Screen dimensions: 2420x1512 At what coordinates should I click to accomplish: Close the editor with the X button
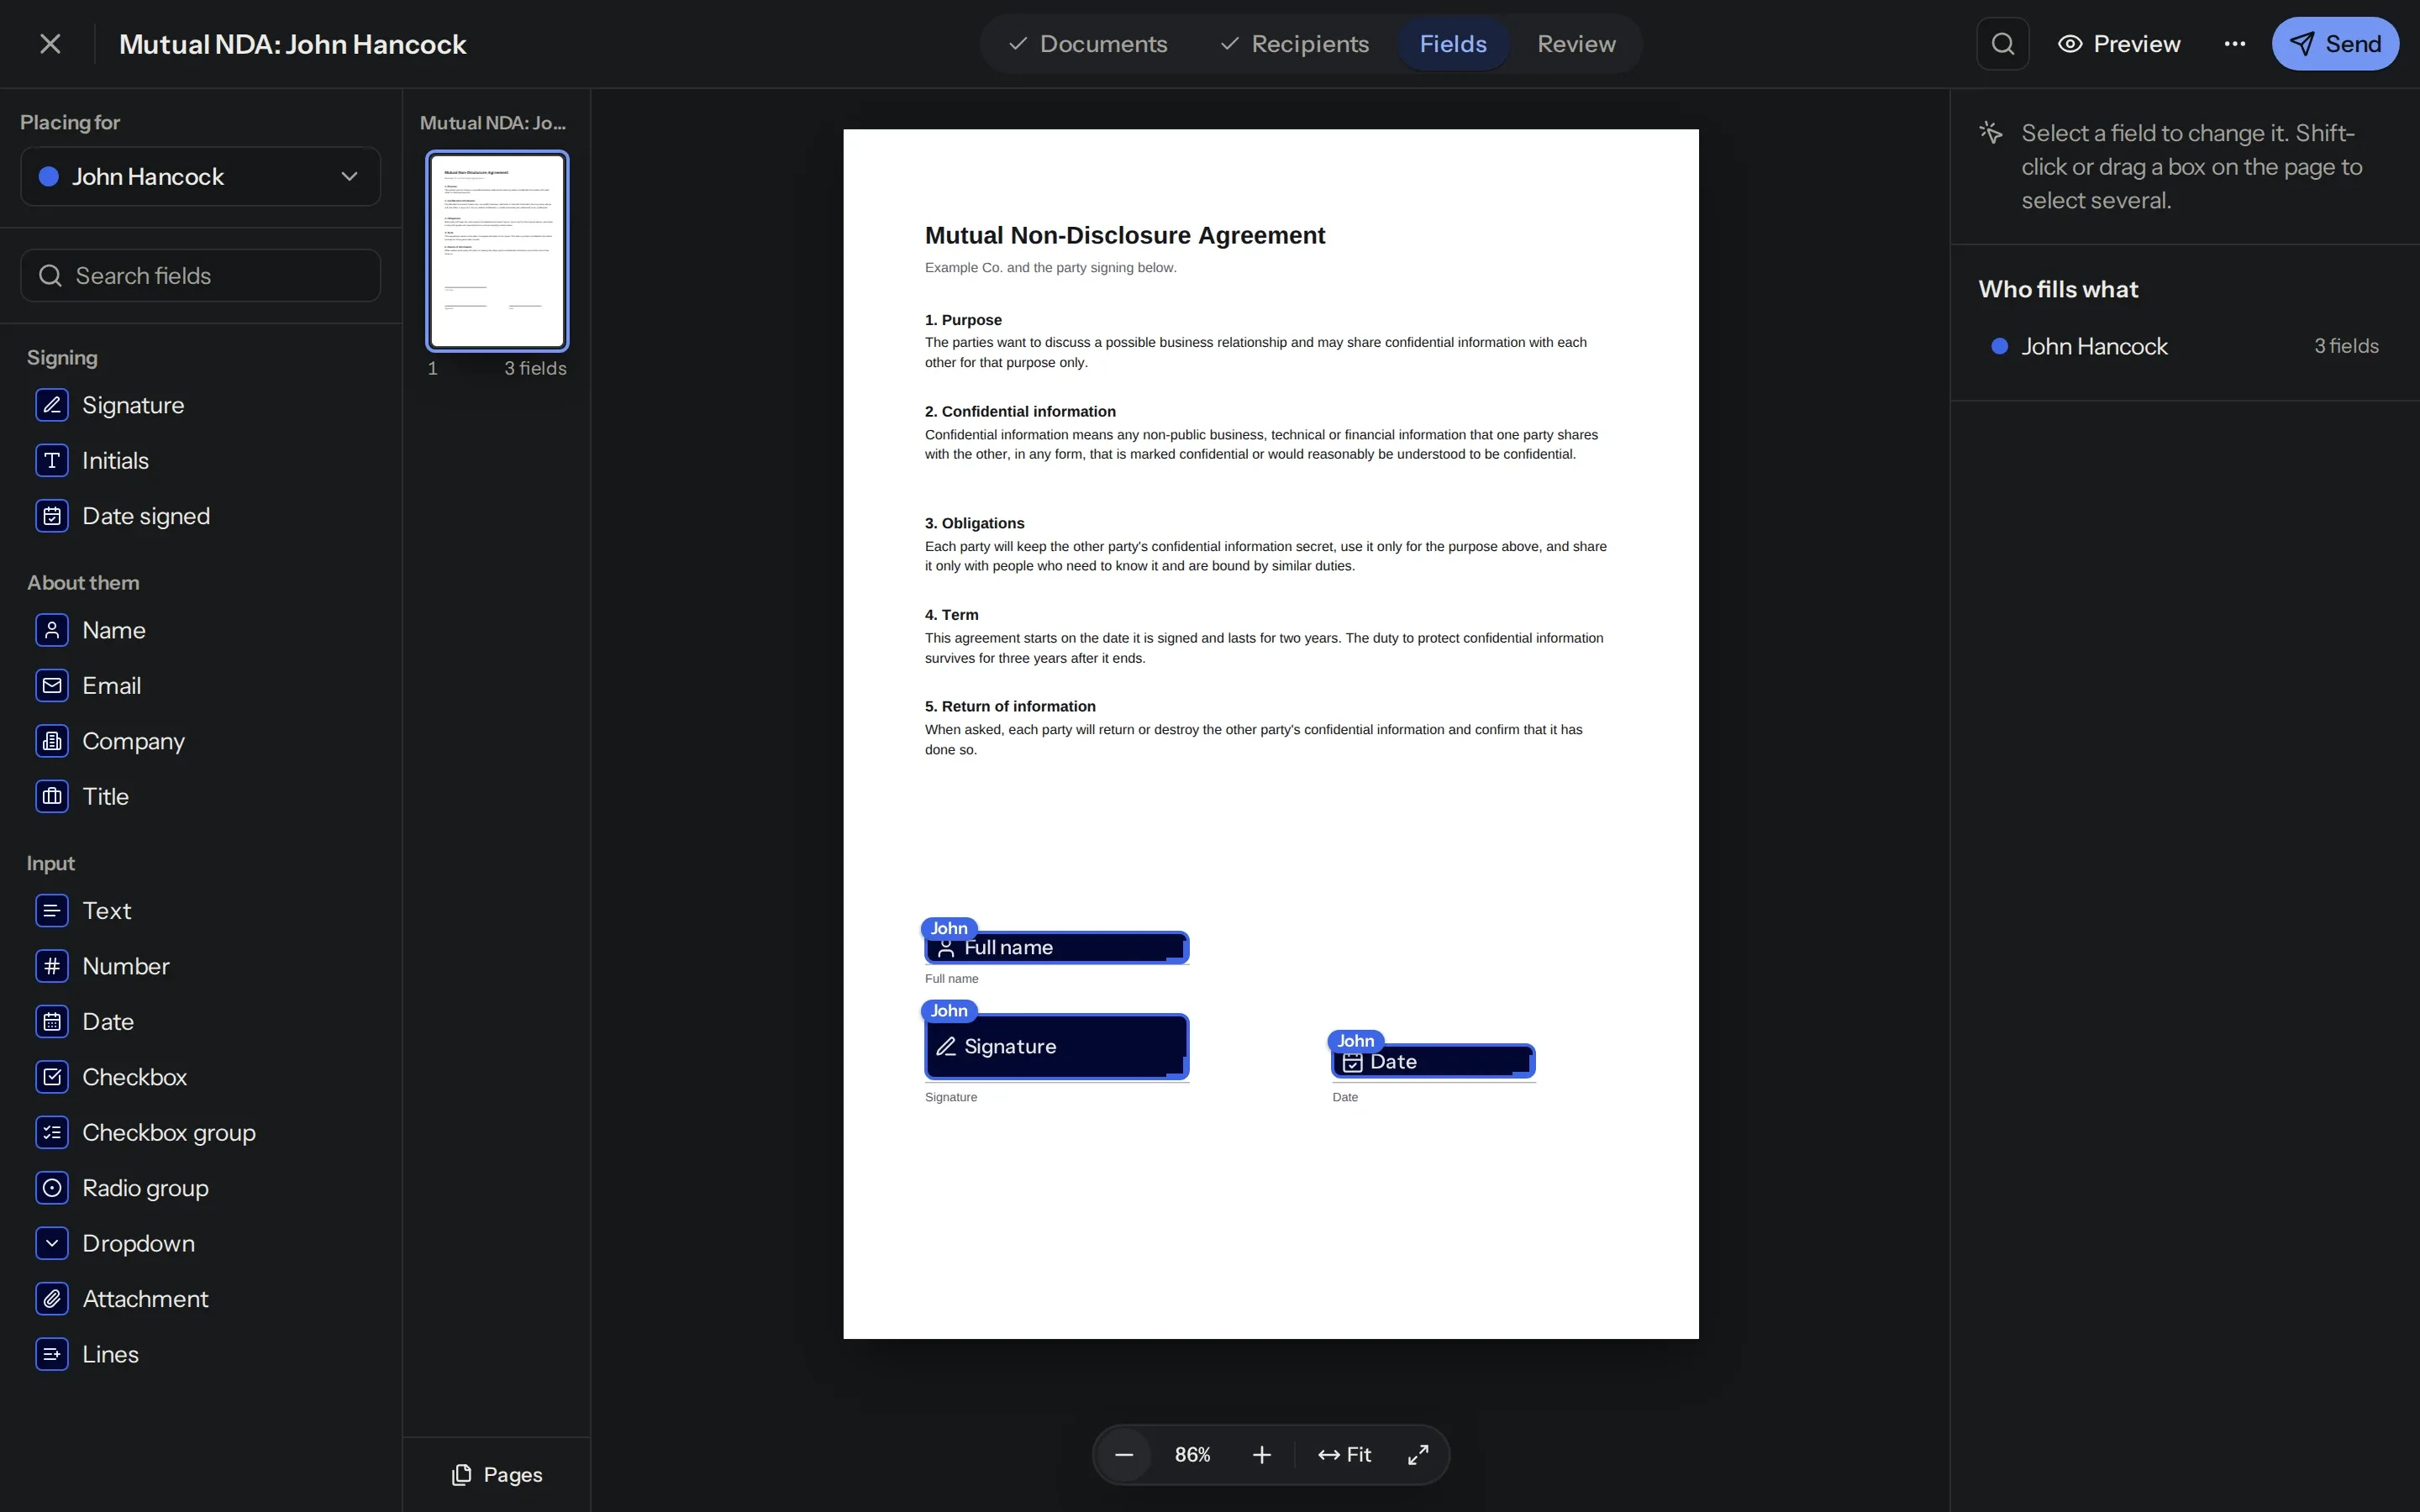point(50,44)
